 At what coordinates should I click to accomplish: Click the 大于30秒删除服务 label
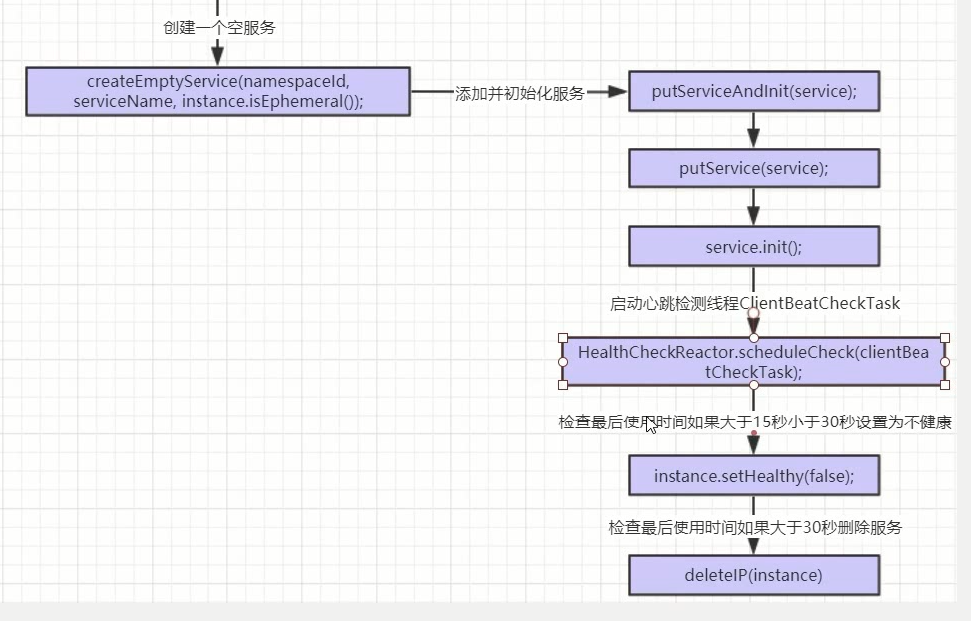755,528
